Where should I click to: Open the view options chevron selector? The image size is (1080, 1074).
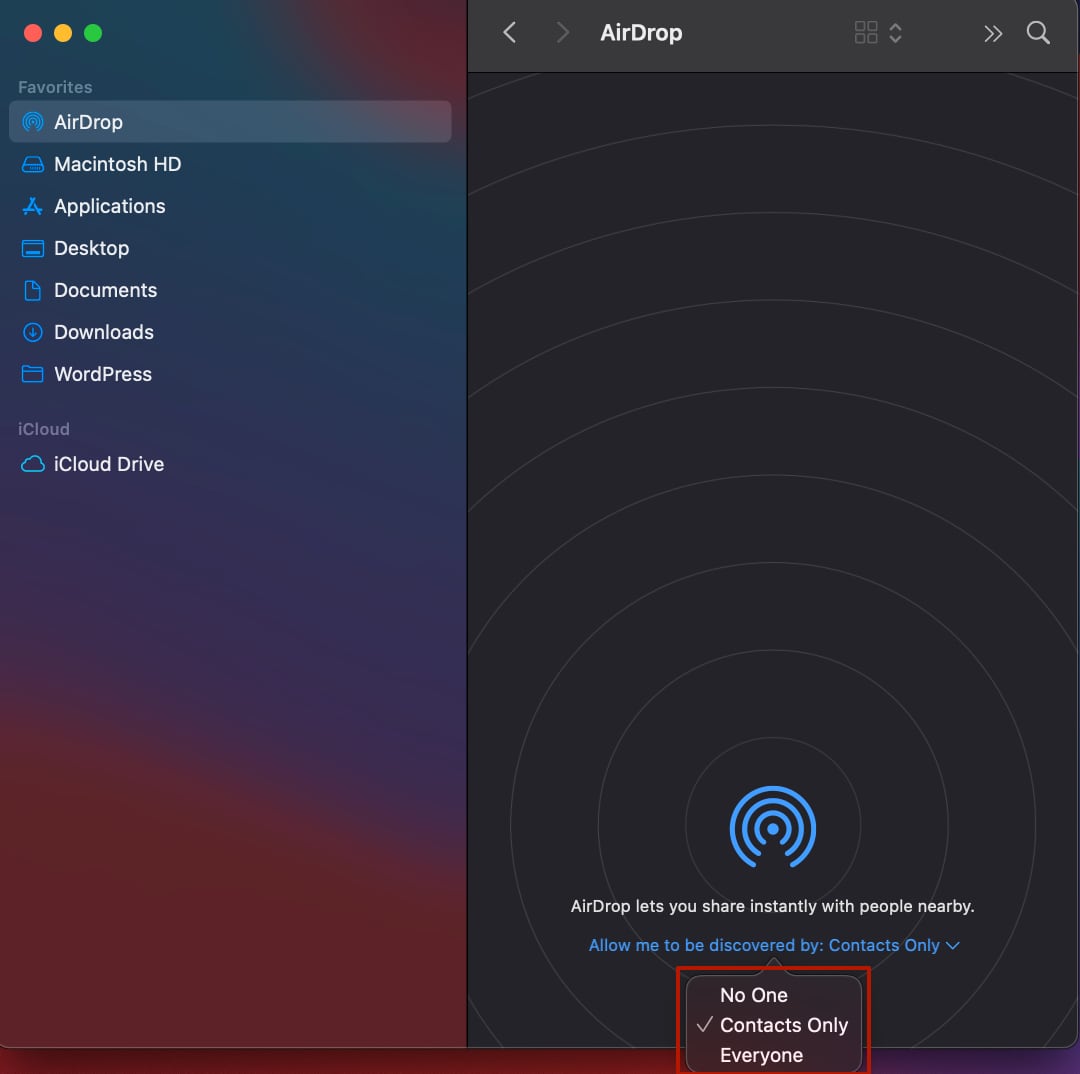[x=895, y=32]
